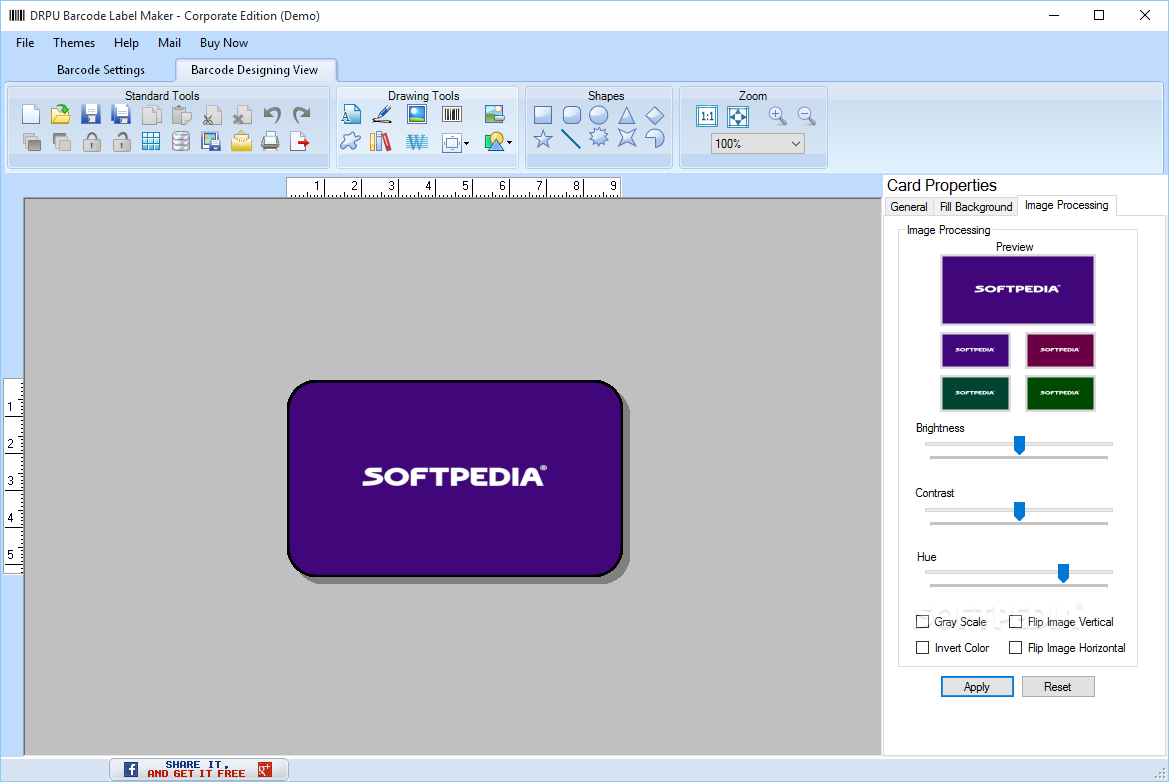1169x782 pixels.
Task: Fit the card to the window
Action: click(737, 116)
